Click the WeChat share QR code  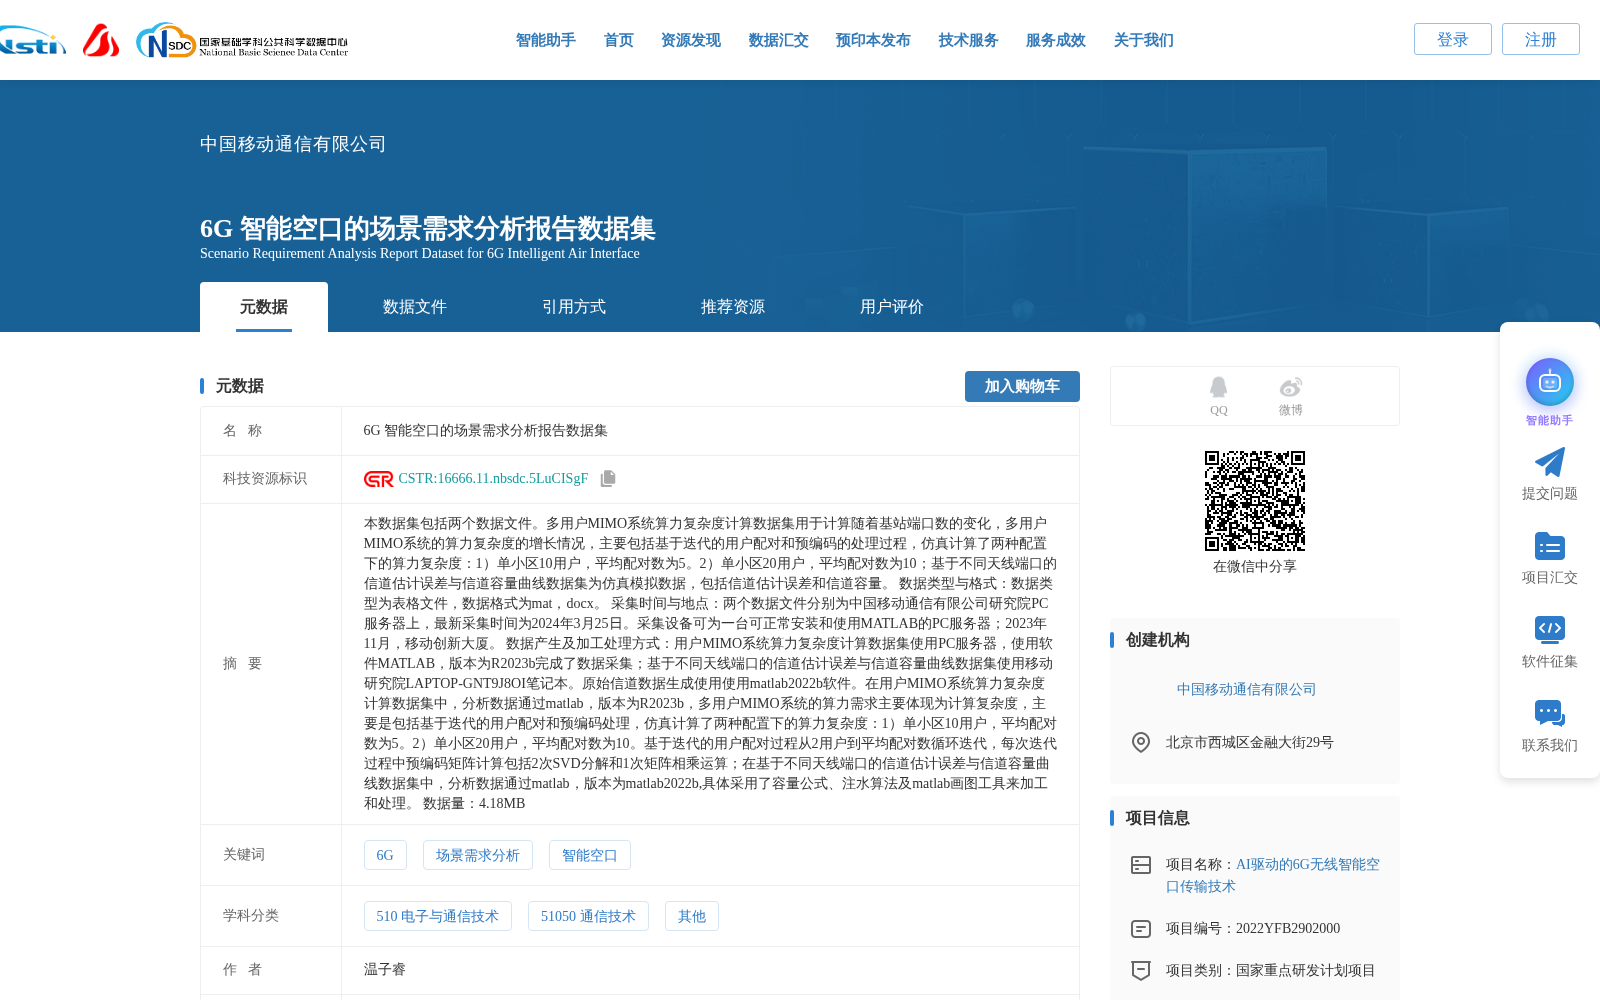(x=1255, y=501)
